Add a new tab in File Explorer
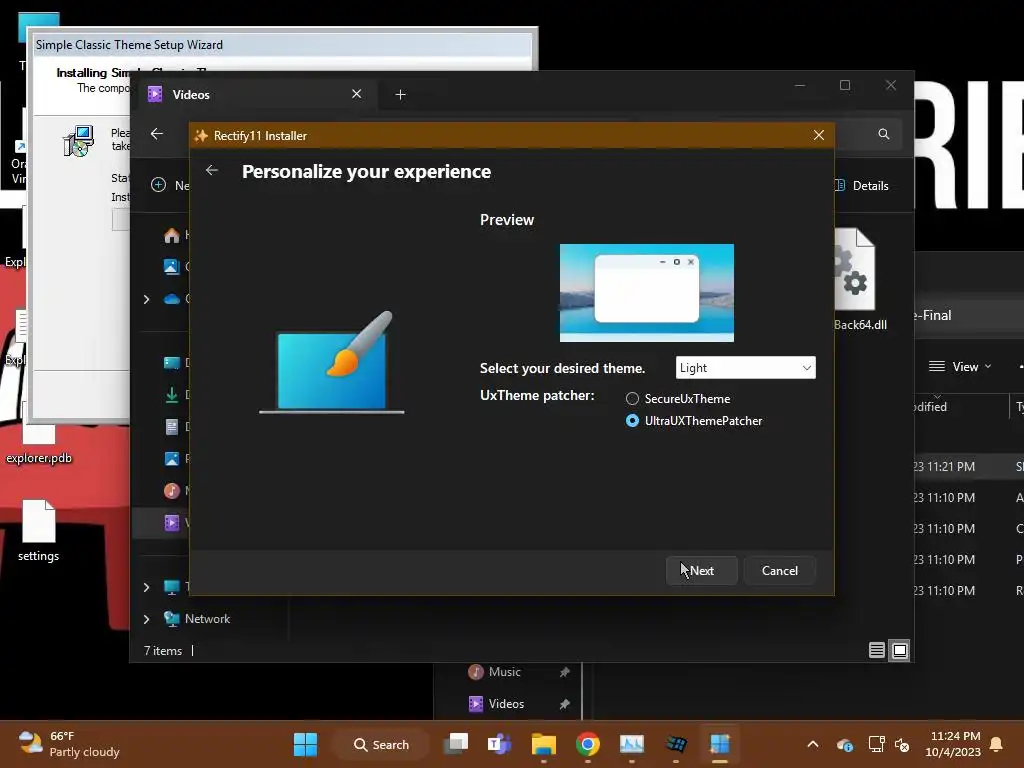 point(400,95)
